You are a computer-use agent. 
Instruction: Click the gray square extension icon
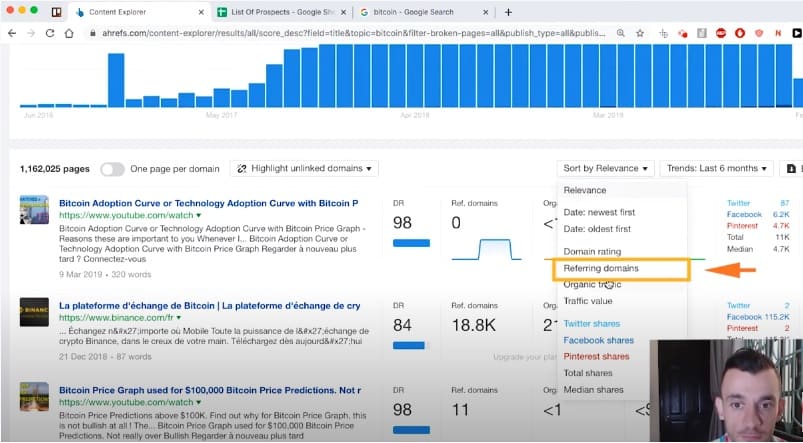702,33
